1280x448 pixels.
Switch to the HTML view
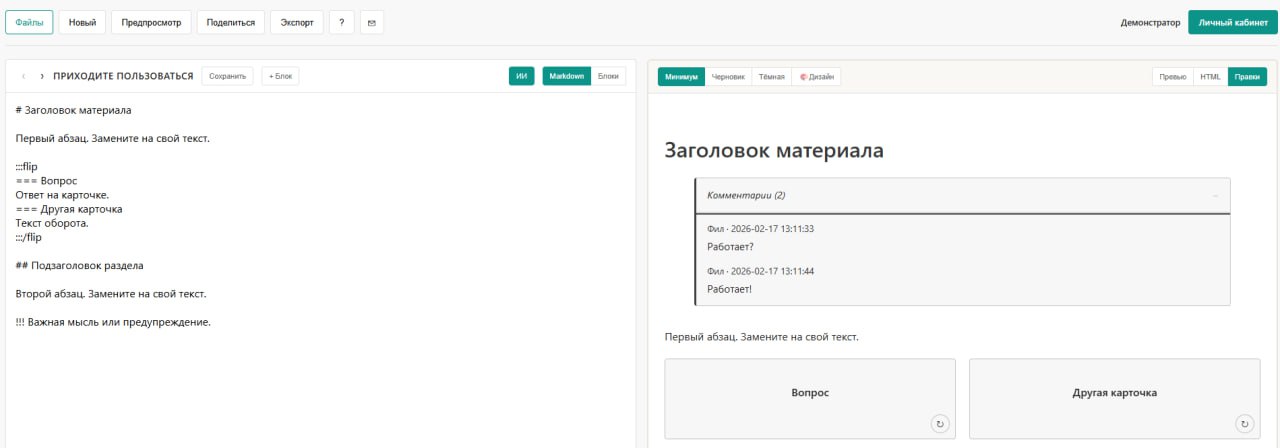point(1210,76)
